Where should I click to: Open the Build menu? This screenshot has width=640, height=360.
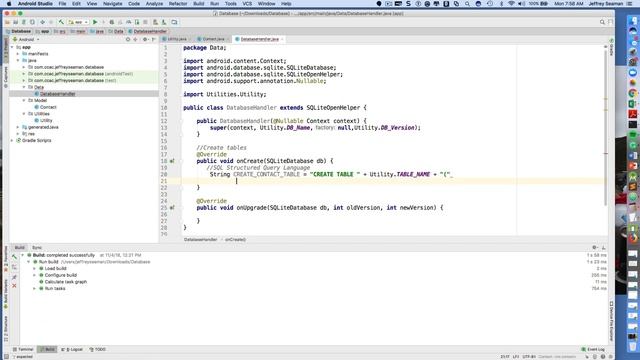(x=199, y=4)
